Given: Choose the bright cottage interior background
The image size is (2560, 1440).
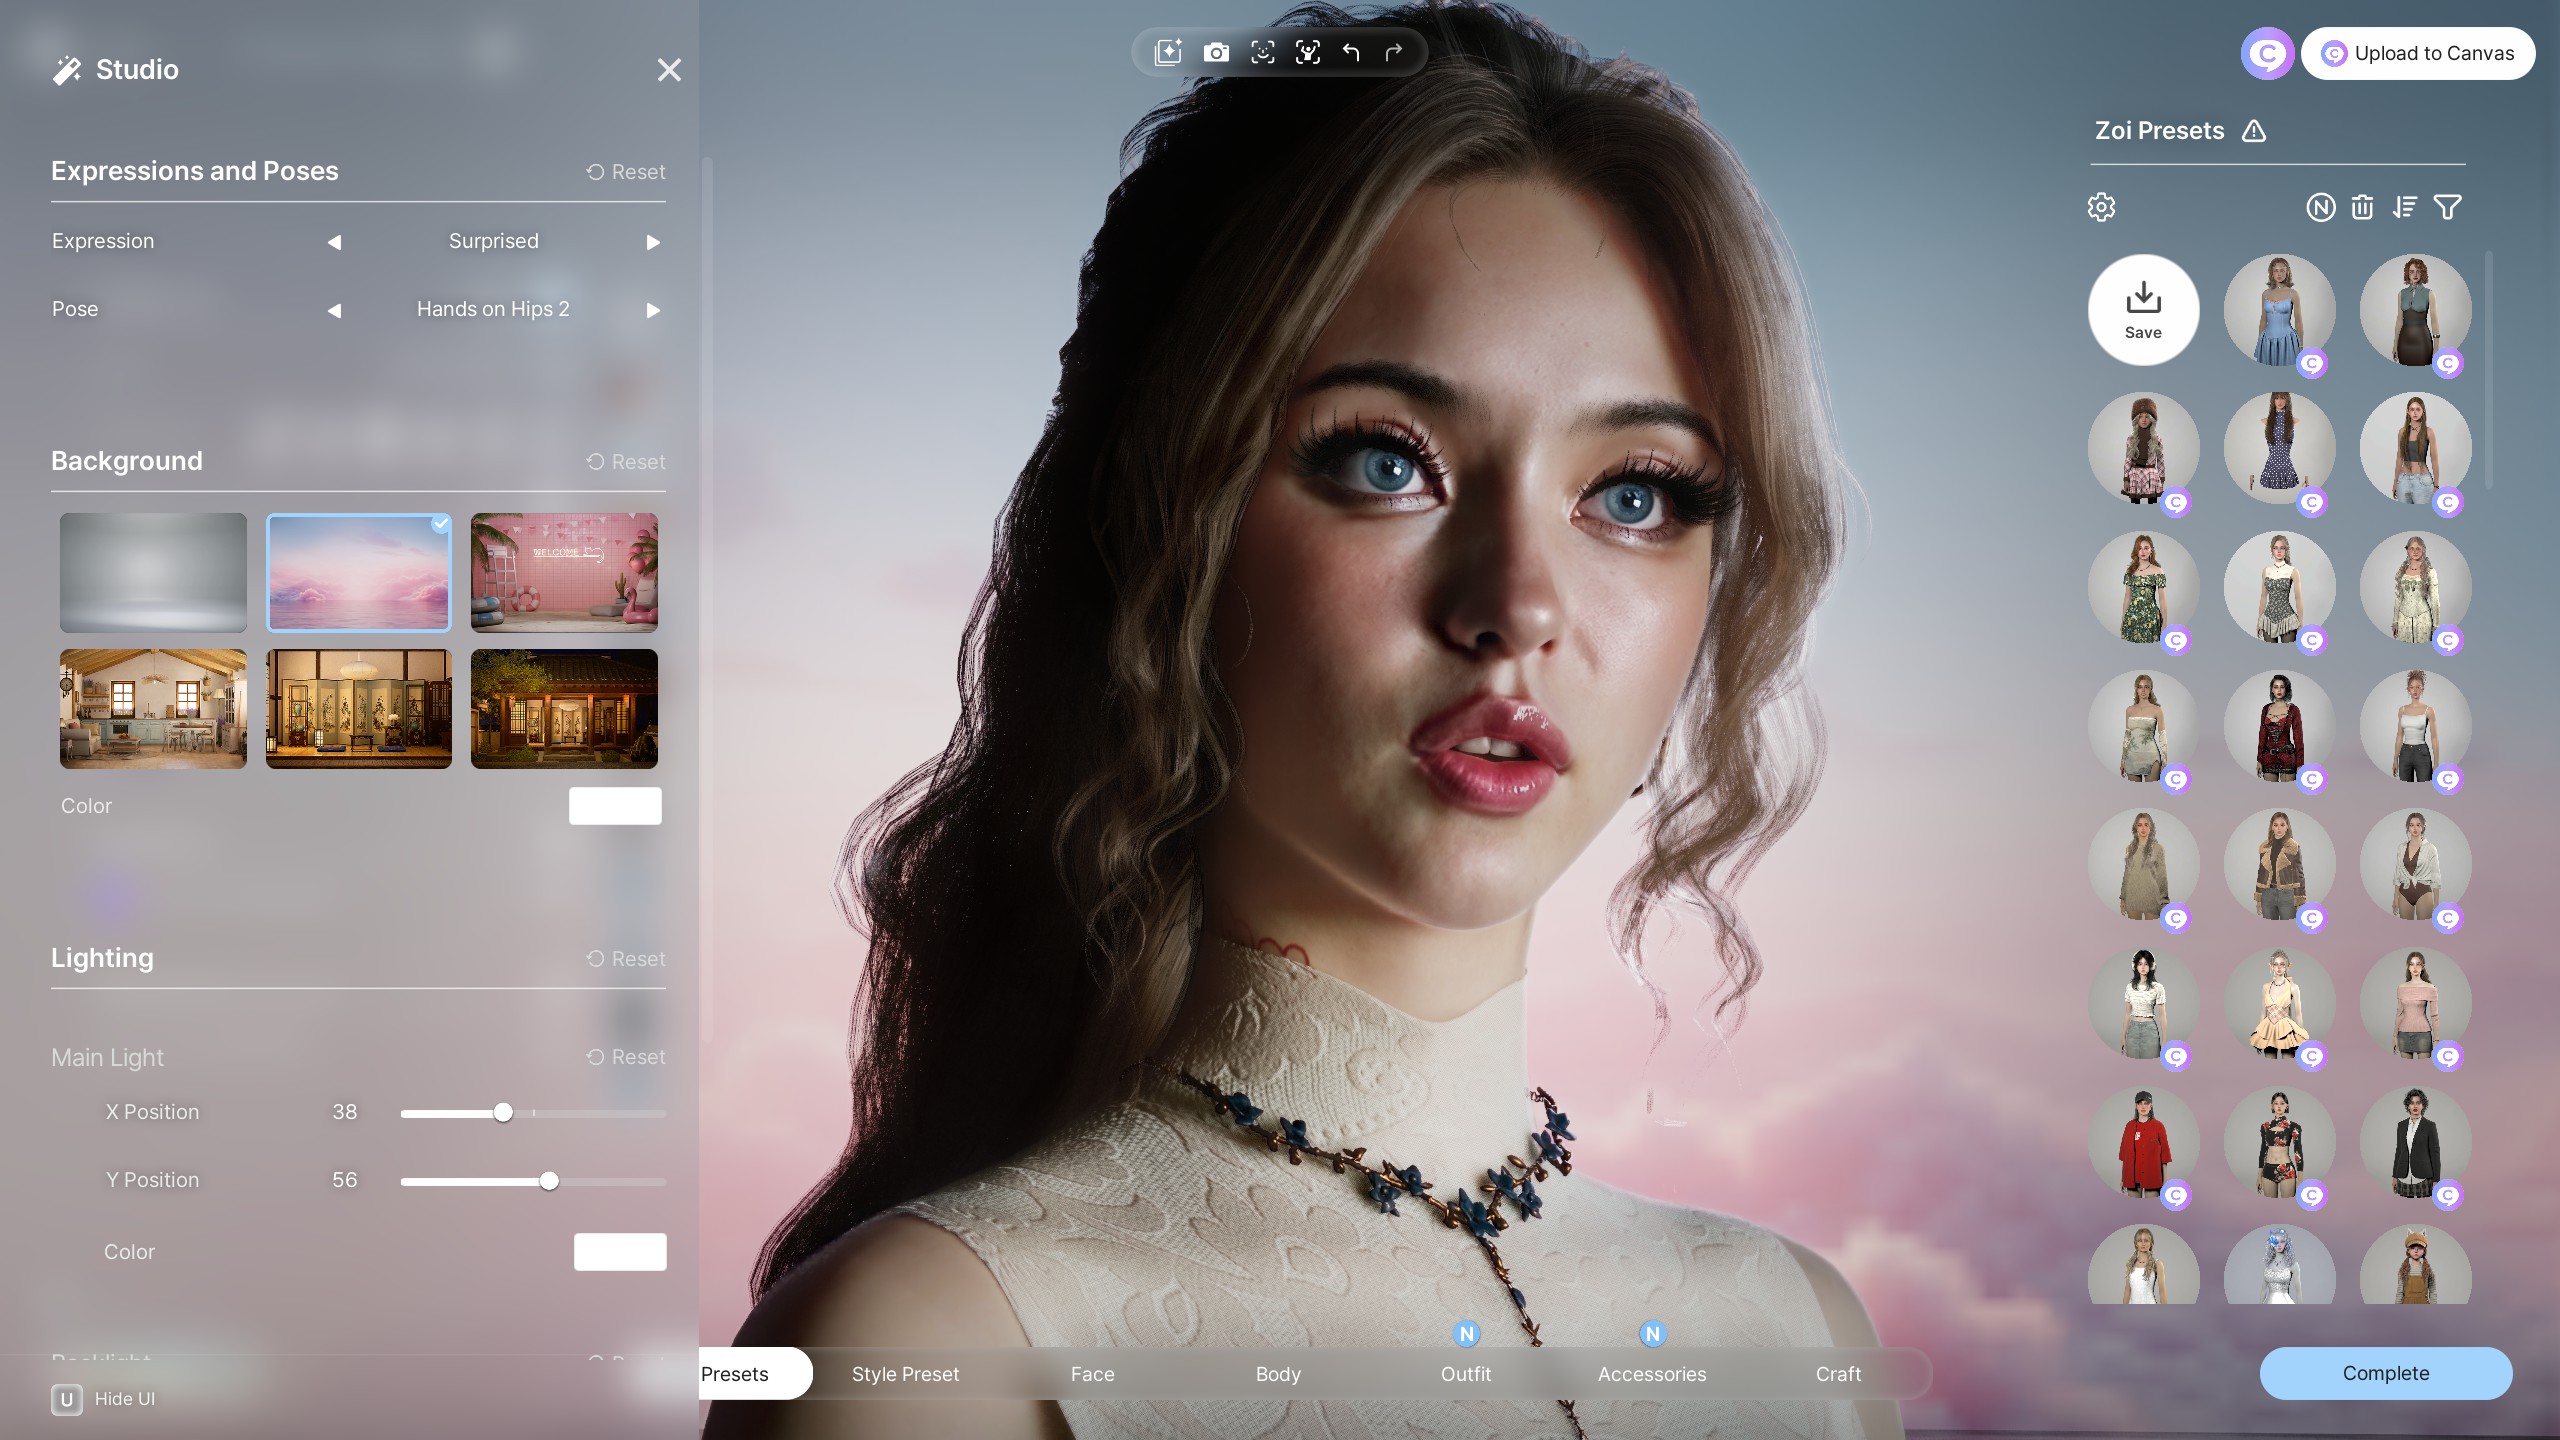Looking at the screenshot, I should 153,708.
